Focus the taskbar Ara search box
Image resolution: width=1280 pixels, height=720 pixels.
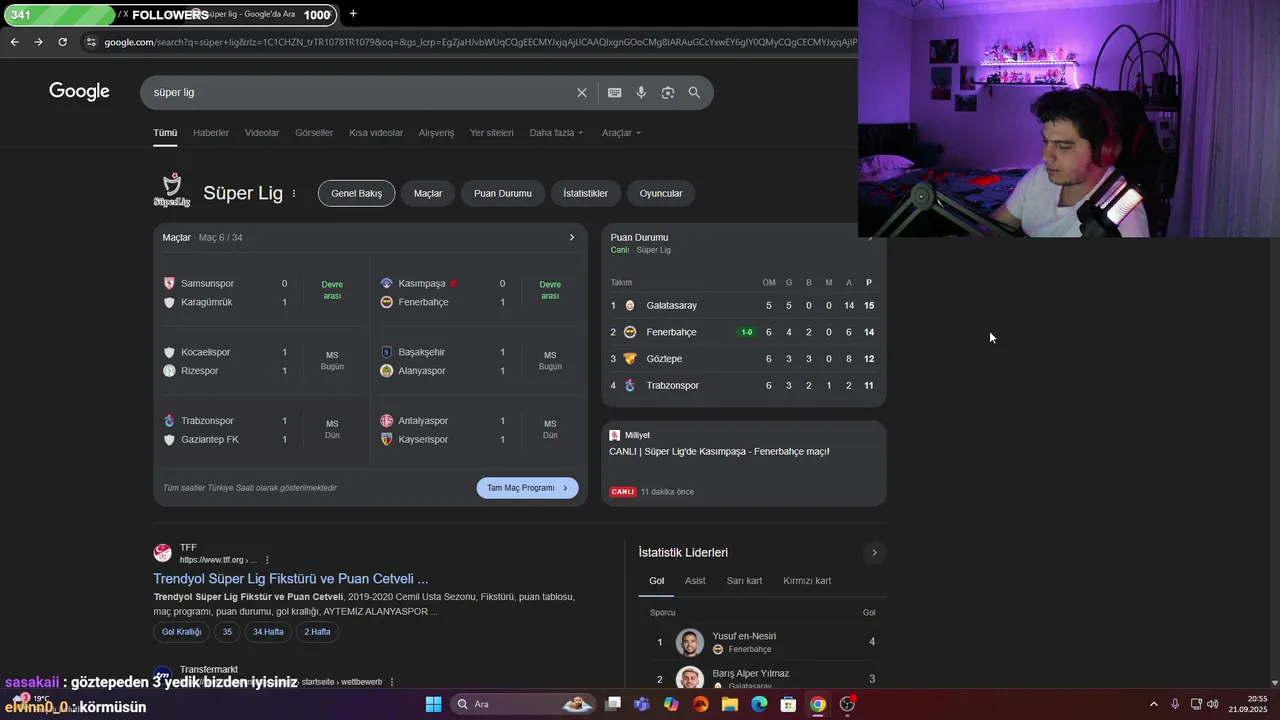pos(524,704)
